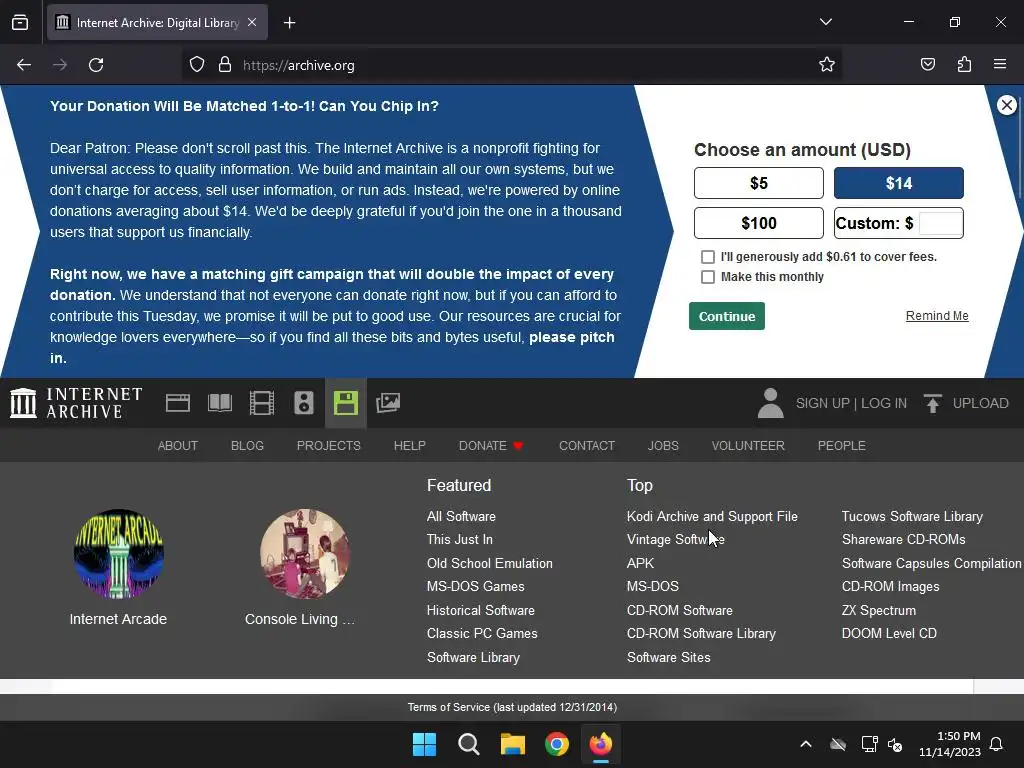
Task: Open the VOLUNTEER menu item
Action: pos(748,445)
